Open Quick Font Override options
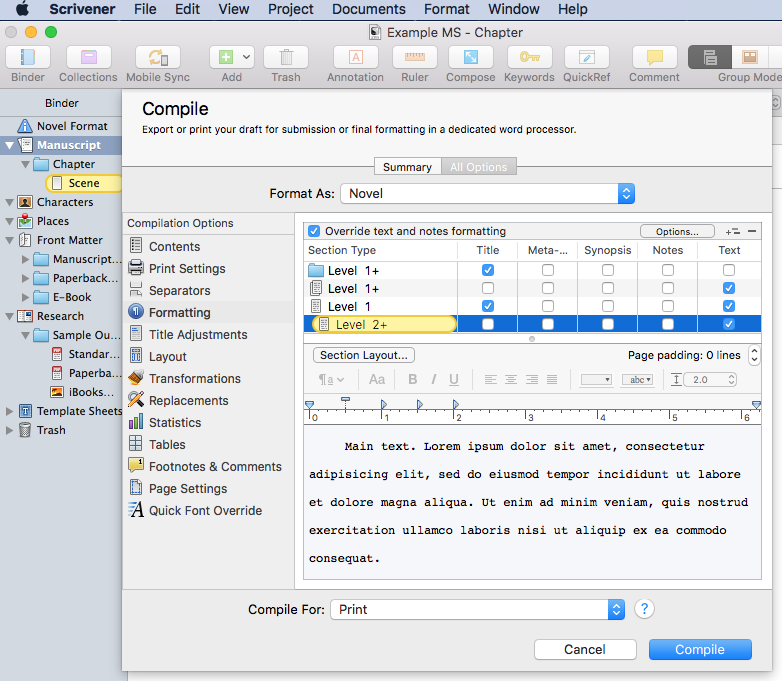The width and height of the screenshot is (782, 681). [x=205, y=510]
